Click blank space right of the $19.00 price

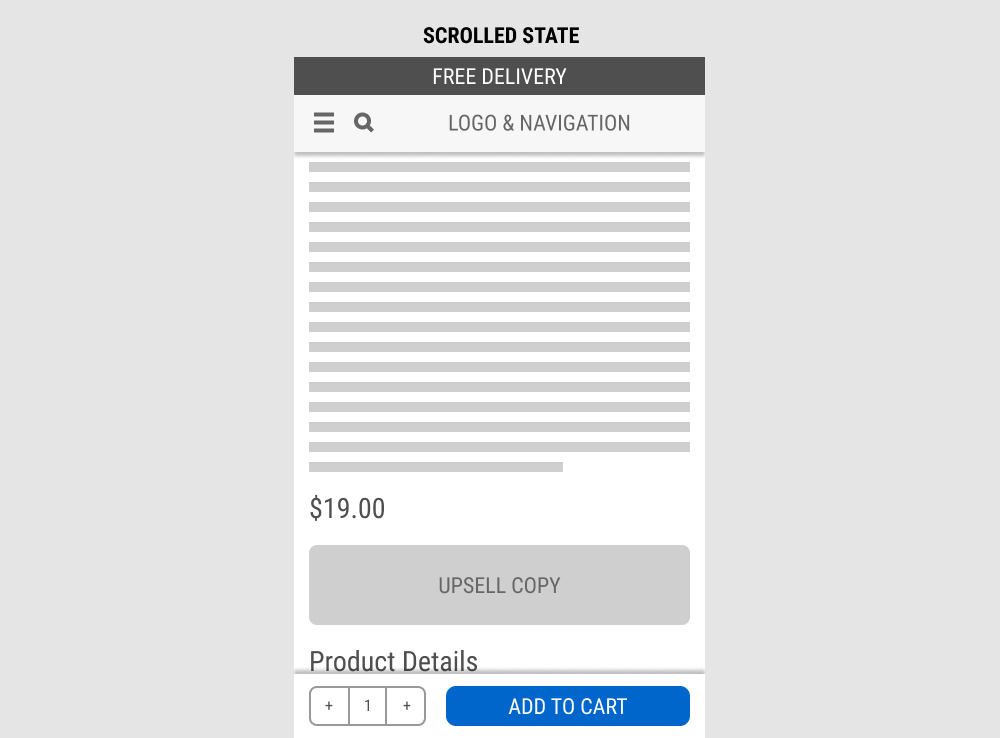tap(540, 509)
